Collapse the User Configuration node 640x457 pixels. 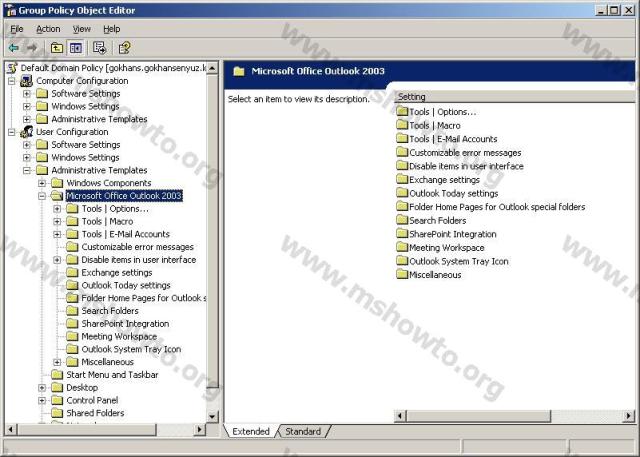pos(11,132)
